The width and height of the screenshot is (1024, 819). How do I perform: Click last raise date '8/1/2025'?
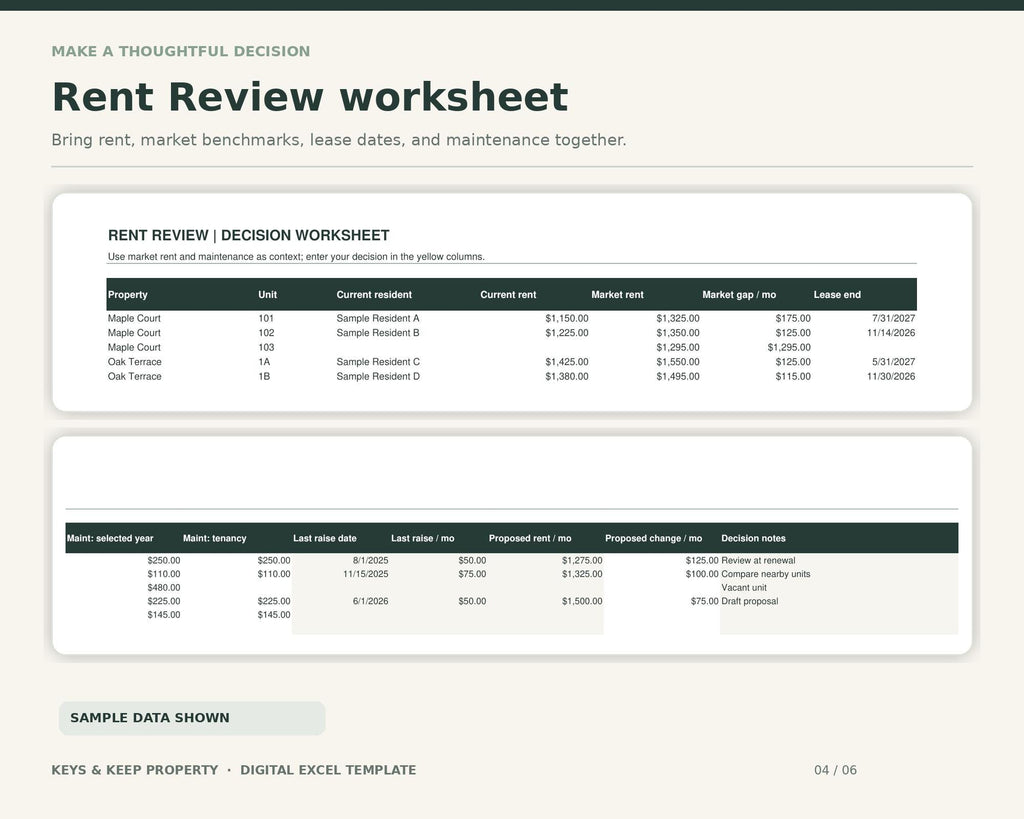click(370, 560)
